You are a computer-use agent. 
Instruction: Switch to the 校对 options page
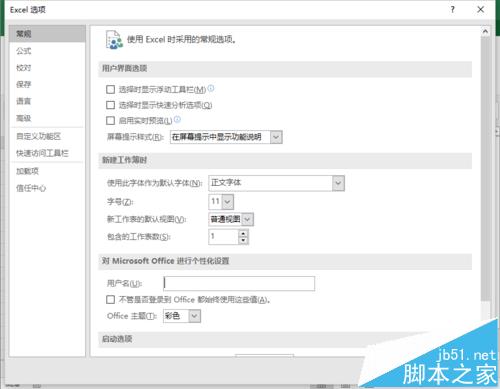(x=47, y=68)
